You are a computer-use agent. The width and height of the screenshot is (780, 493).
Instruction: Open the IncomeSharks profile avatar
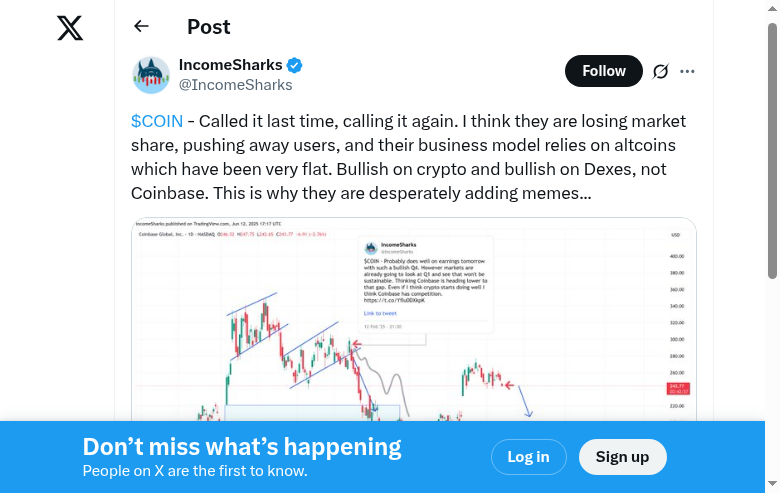(x=151, y=75)
